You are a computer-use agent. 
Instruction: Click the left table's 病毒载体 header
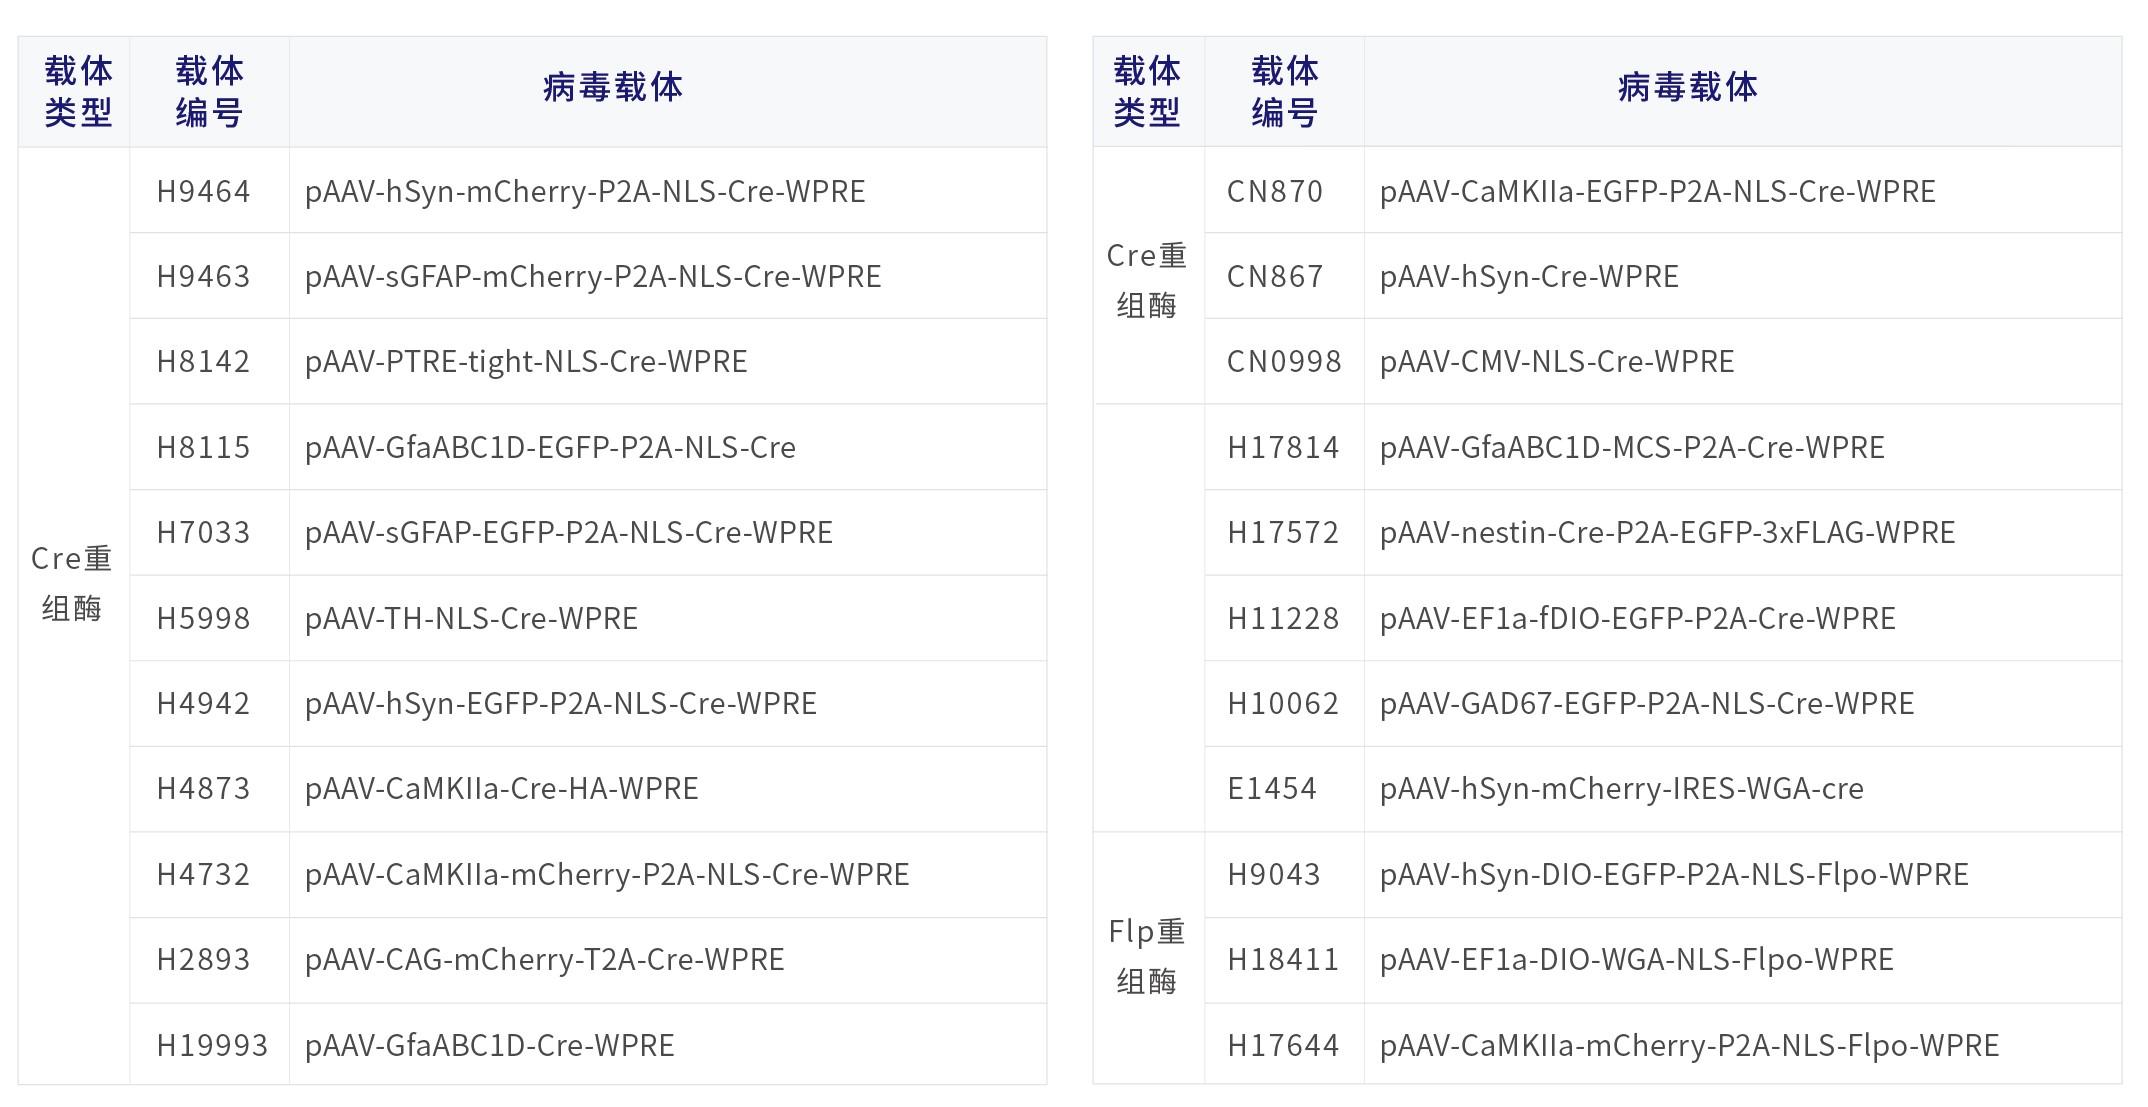(x=612, y=88)
